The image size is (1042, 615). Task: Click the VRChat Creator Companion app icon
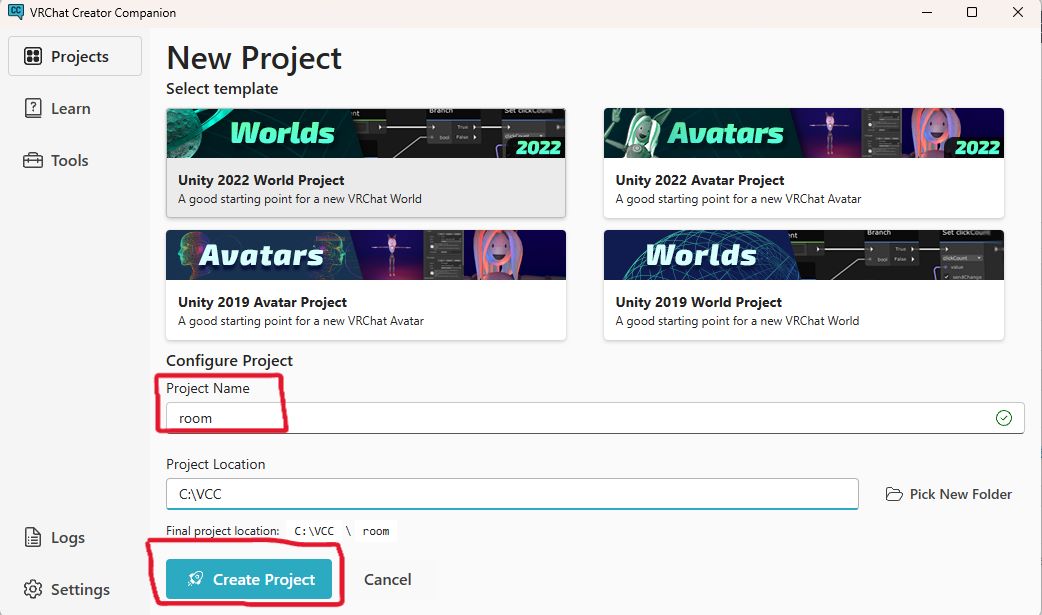[15, 12]
